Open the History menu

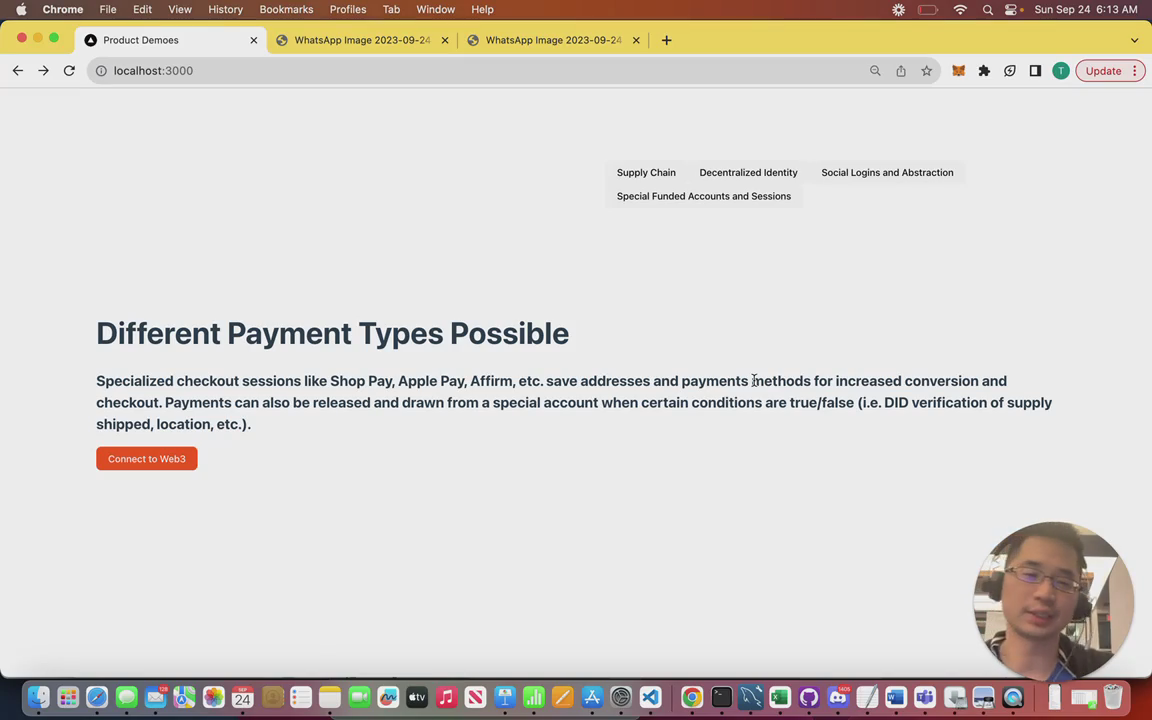click(x=226, y=10)
